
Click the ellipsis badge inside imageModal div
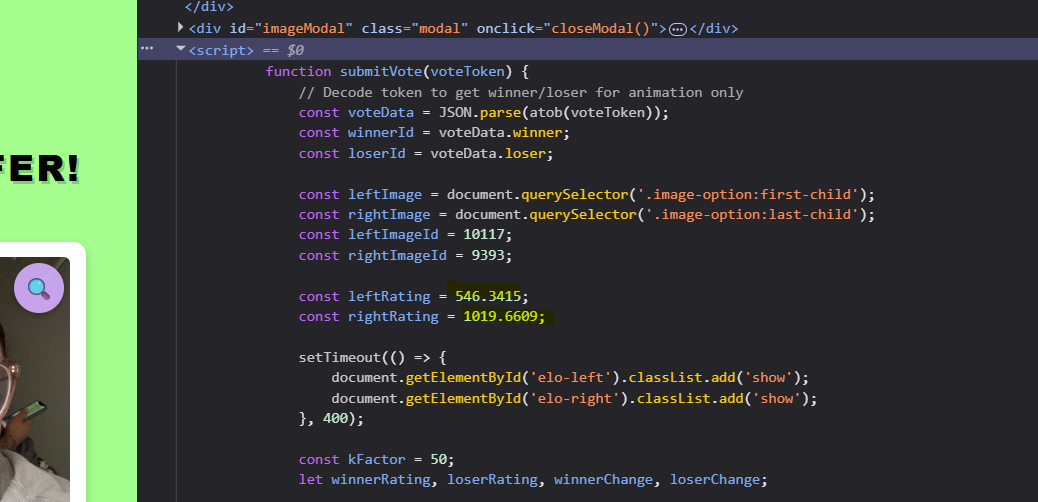(677, 29)
